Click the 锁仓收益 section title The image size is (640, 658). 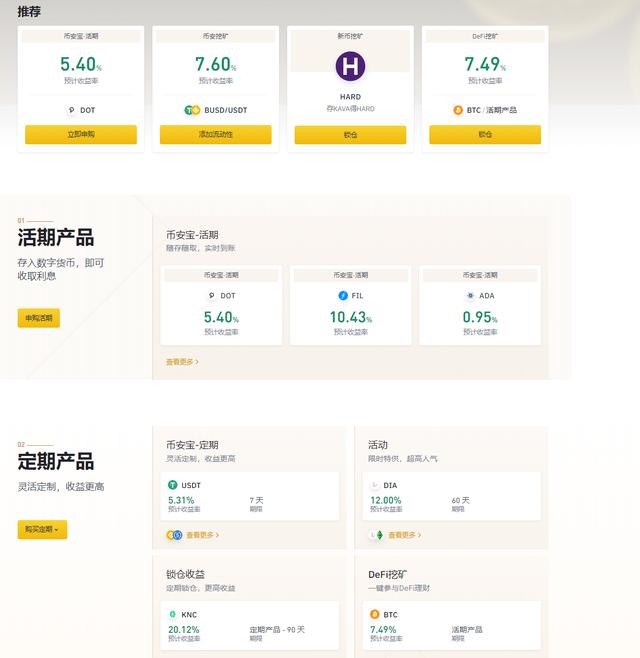185,574
